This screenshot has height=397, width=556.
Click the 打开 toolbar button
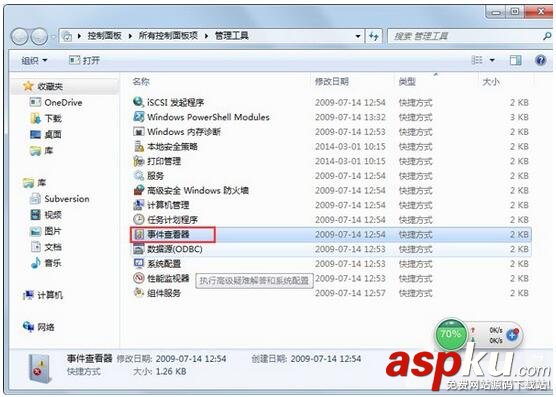84,60
